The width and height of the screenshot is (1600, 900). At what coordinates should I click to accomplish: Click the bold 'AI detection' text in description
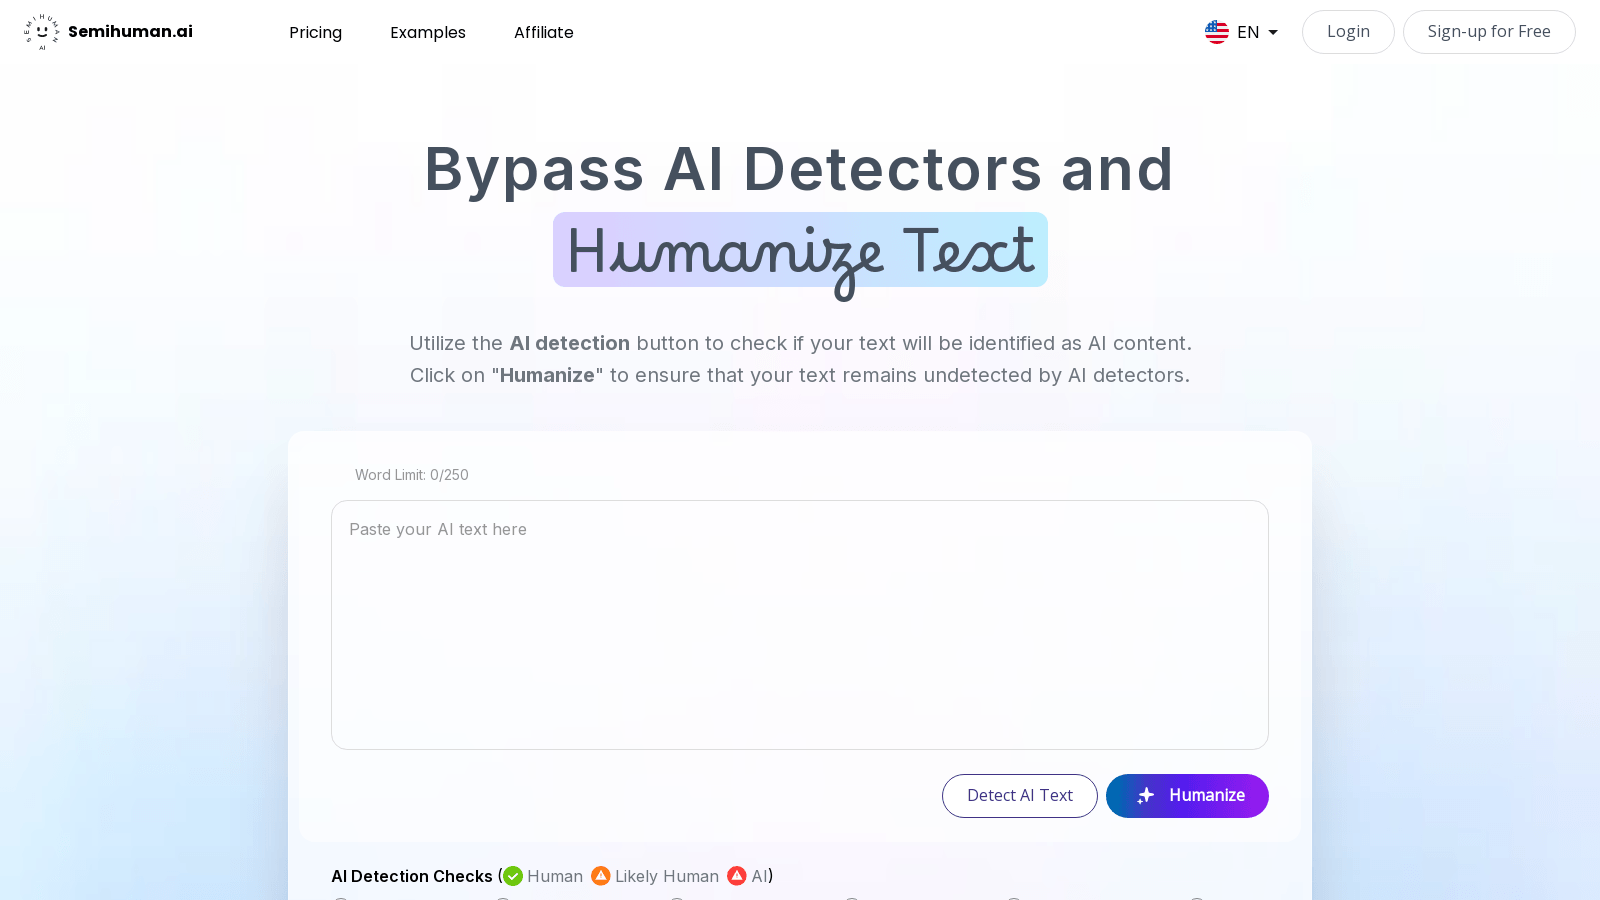[x=569, y=343]
